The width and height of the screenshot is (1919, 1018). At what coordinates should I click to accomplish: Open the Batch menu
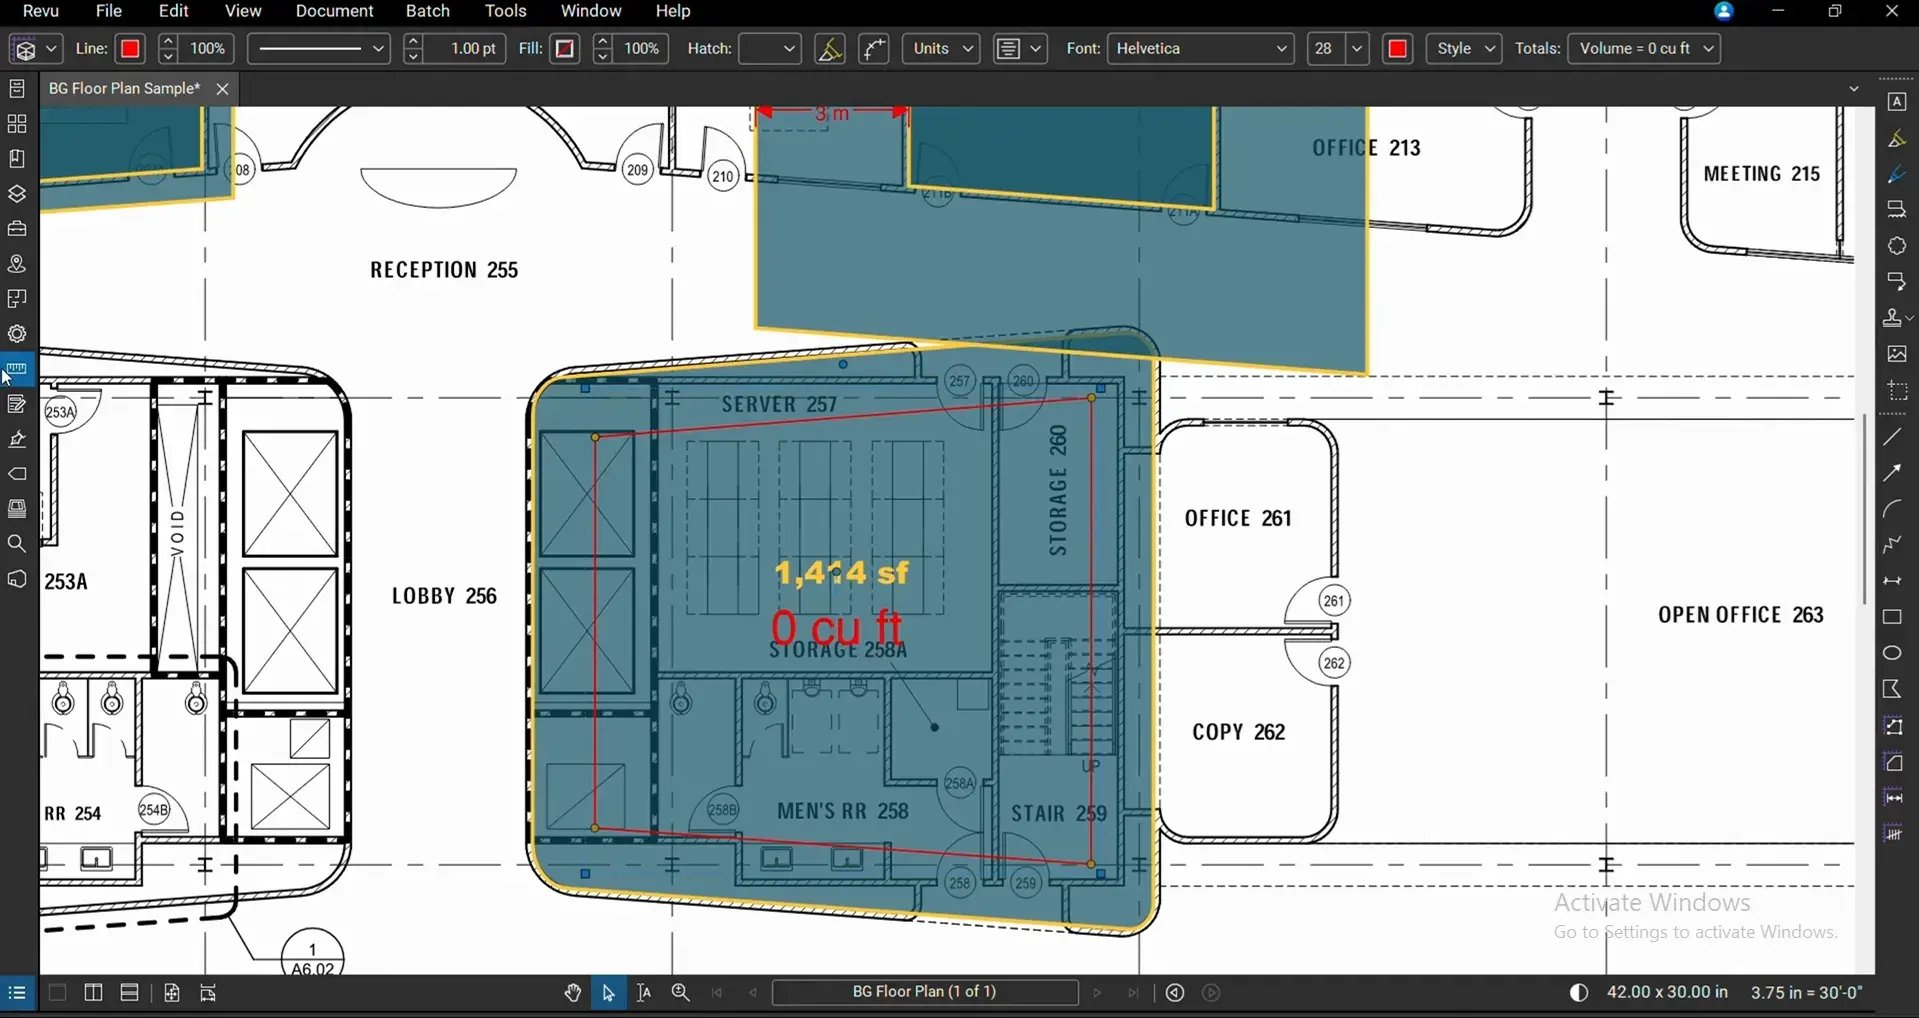(428, 11)
